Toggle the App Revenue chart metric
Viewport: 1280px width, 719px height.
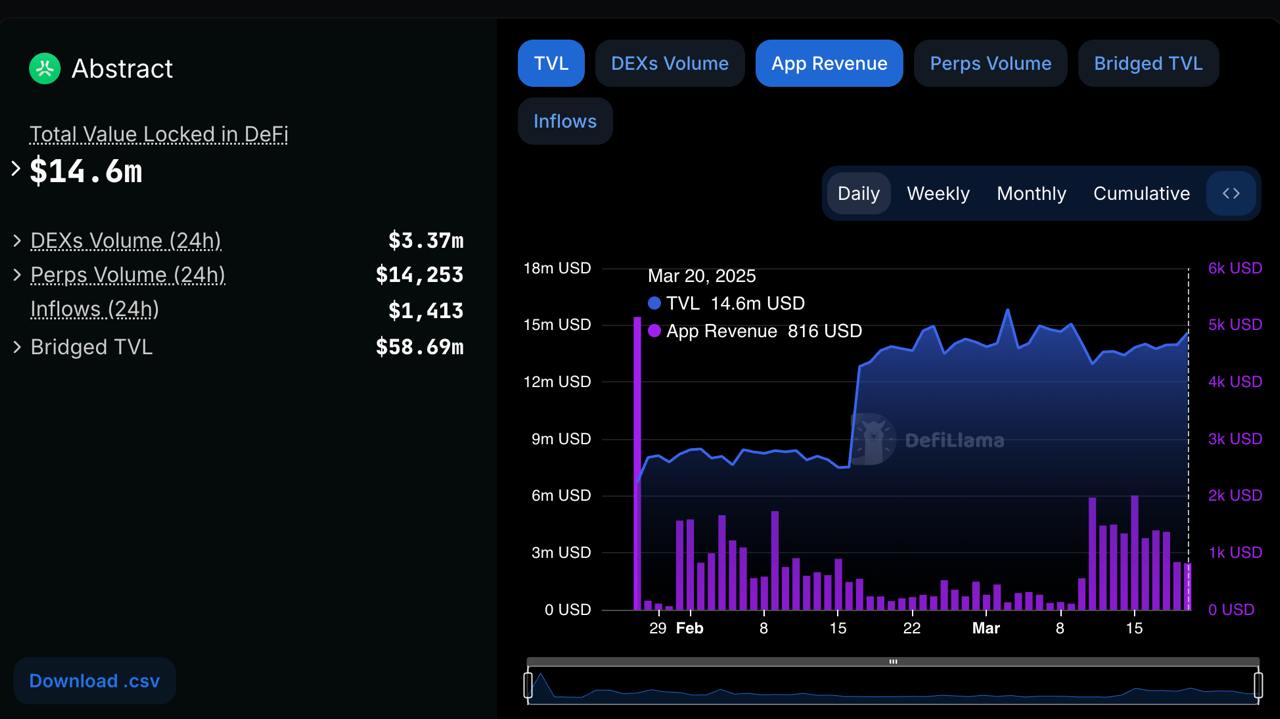pyautogui.click(x=829, y=63)
